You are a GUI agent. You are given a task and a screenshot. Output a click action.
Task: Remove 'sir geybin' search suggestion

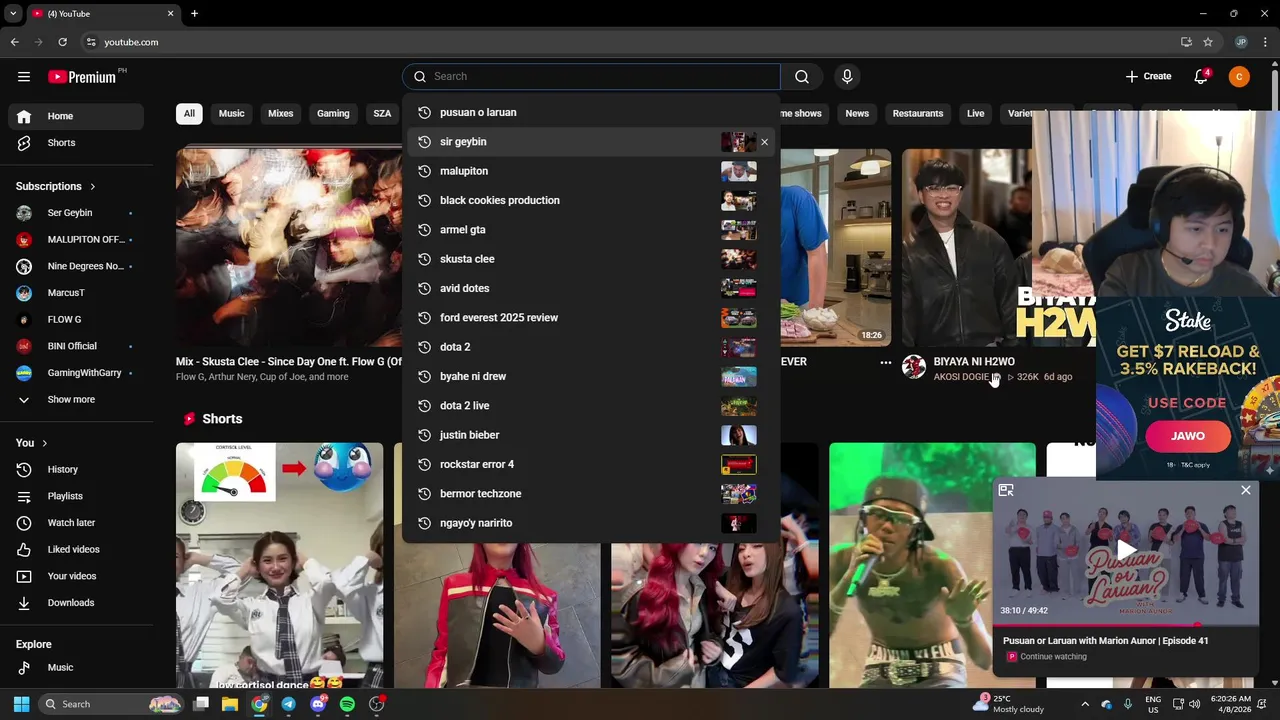point(765,142)
